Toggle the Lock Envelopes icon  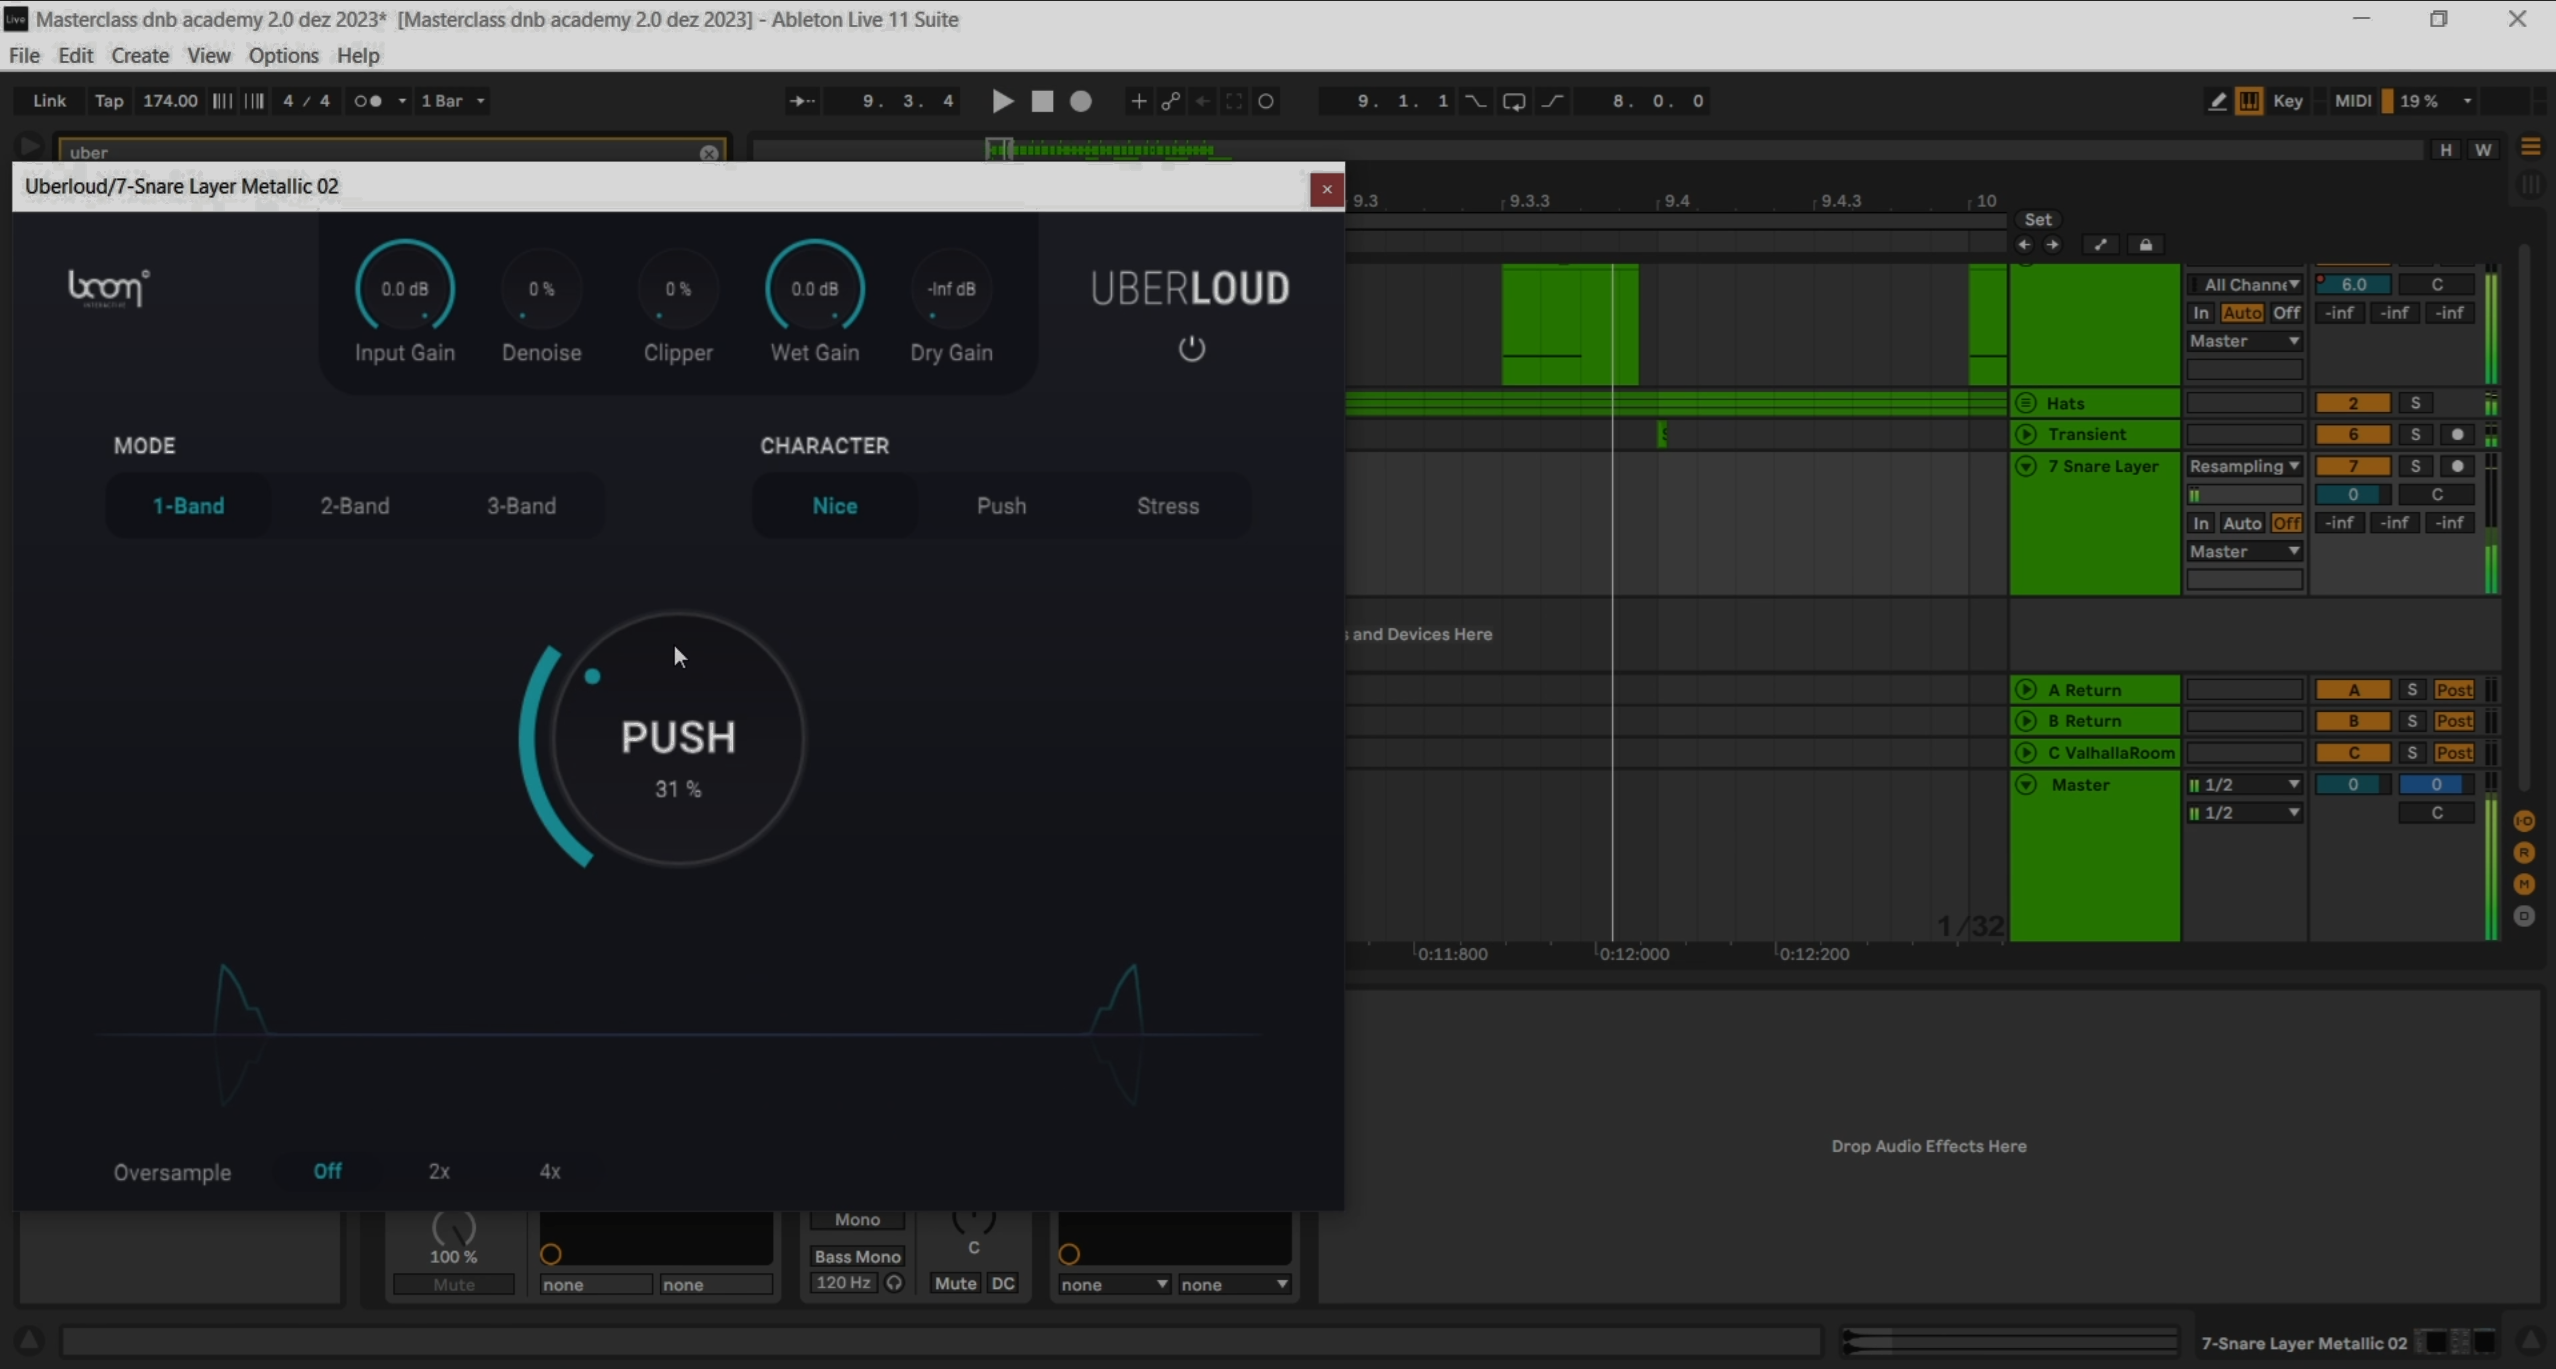pos(2145,245)
